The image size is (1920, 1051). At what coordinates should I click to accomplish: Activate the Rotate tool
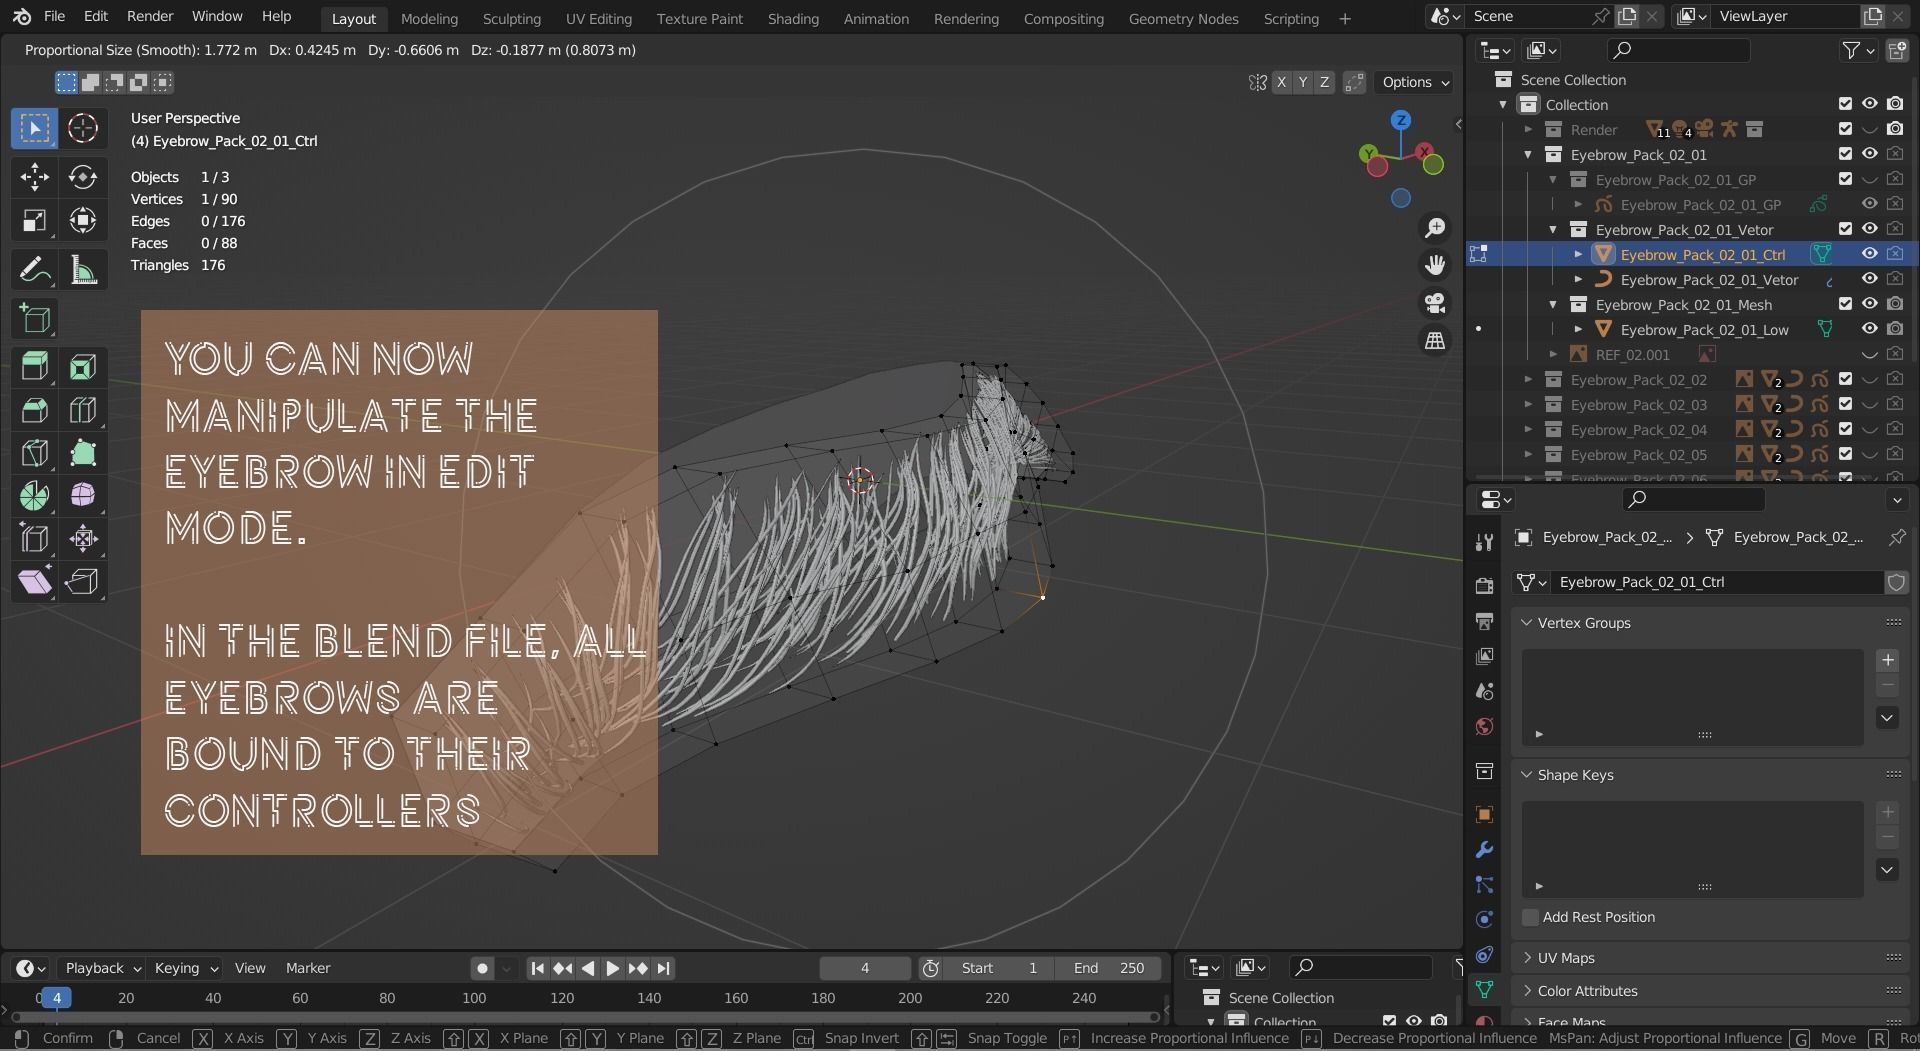coord(83,177)
